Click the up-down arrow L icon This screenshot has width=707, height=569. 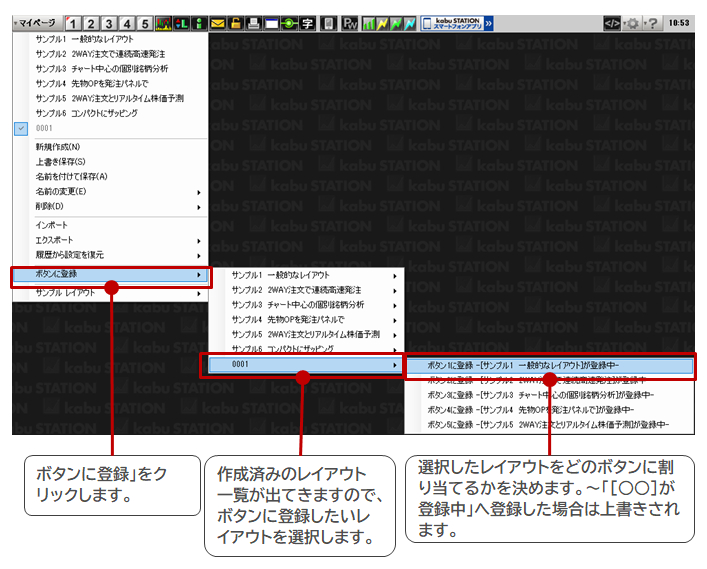(x=181, y=23)
